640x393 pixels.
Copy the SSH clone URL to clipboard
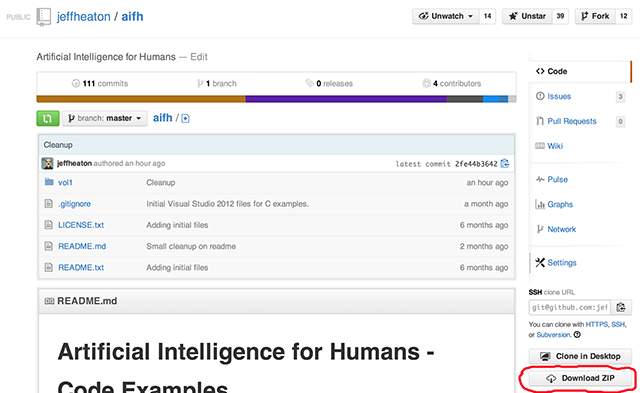click(621, 307)
